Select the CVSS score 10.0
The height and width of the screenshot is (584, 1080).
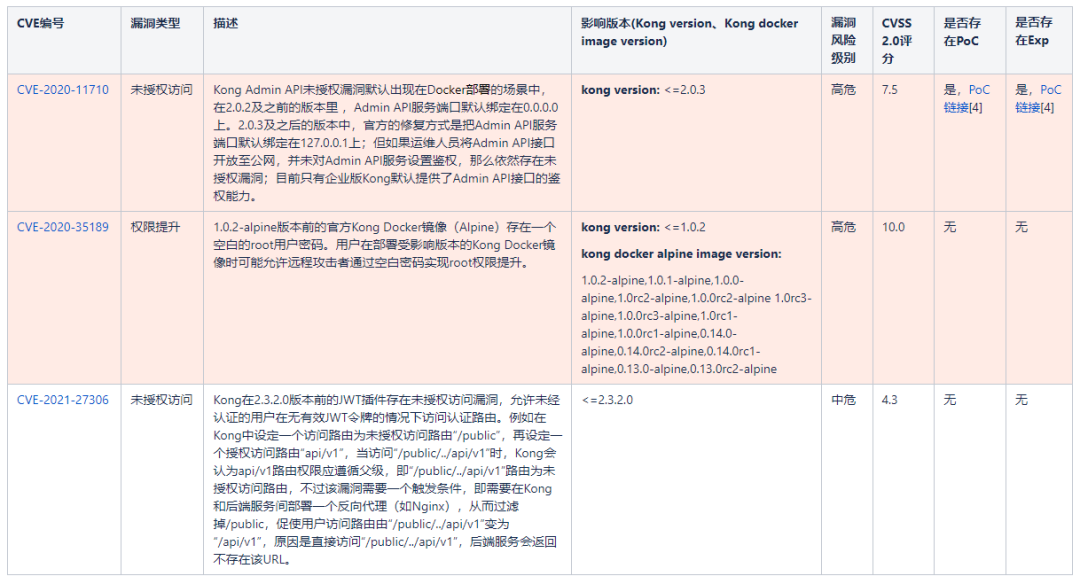click(893, 227)
